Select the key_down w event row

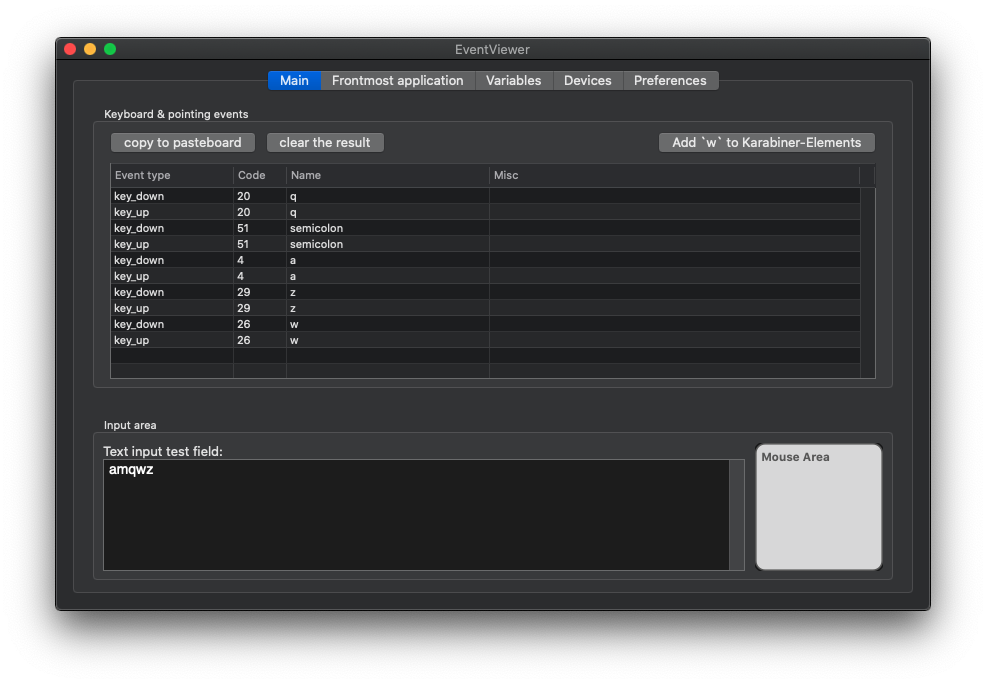tap(485, 324)
